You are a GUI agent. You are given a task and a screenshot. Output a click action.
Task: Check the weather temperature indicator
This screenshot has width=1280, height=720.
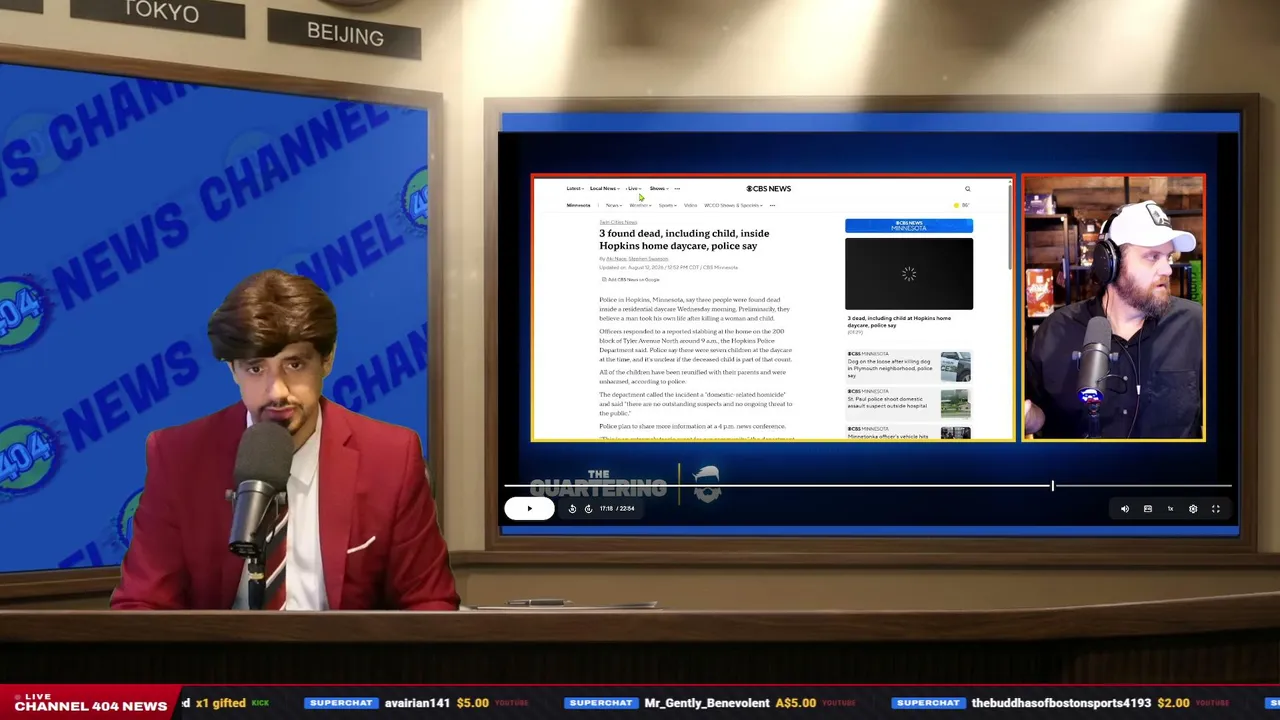tap(961, 205)
